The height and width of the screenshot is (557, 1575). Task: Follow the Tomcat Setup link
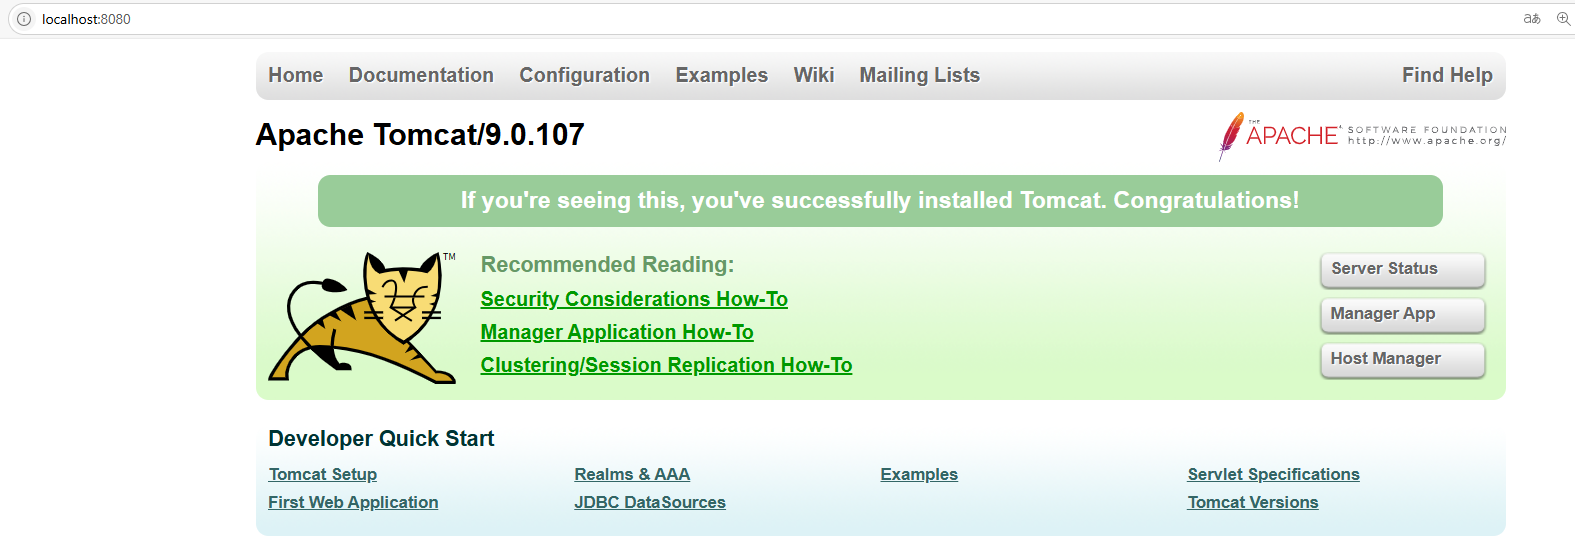(323, 474)
